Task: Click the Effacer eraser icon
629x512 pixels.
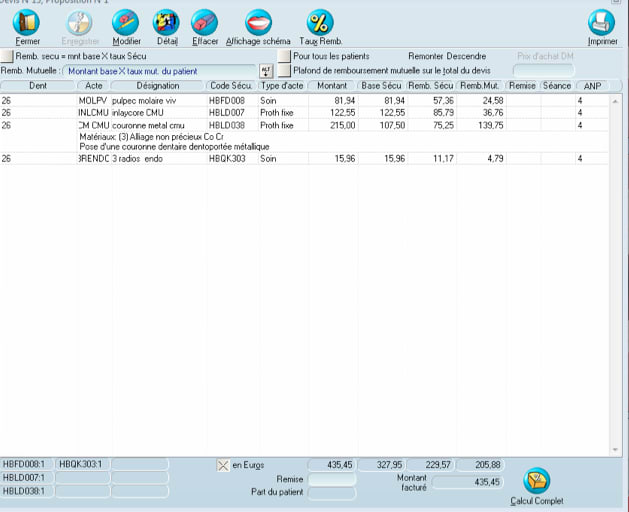Action: click(204, 22)
